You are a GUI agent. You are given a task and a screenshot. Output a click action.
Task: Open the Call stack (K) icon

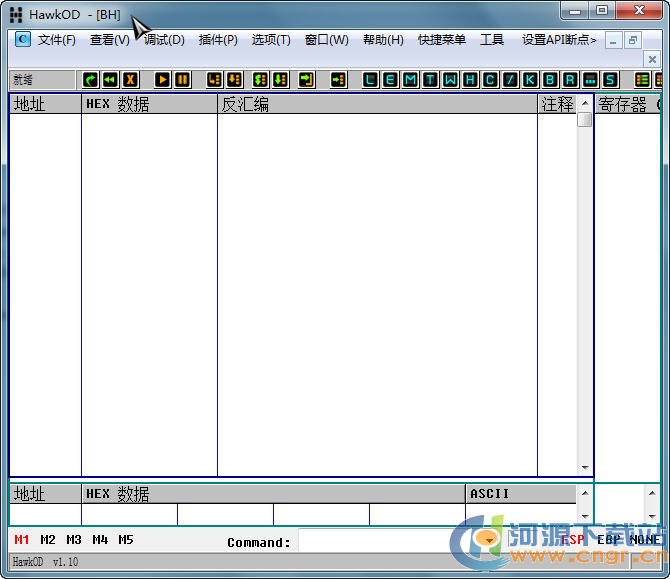coord(530,80)
